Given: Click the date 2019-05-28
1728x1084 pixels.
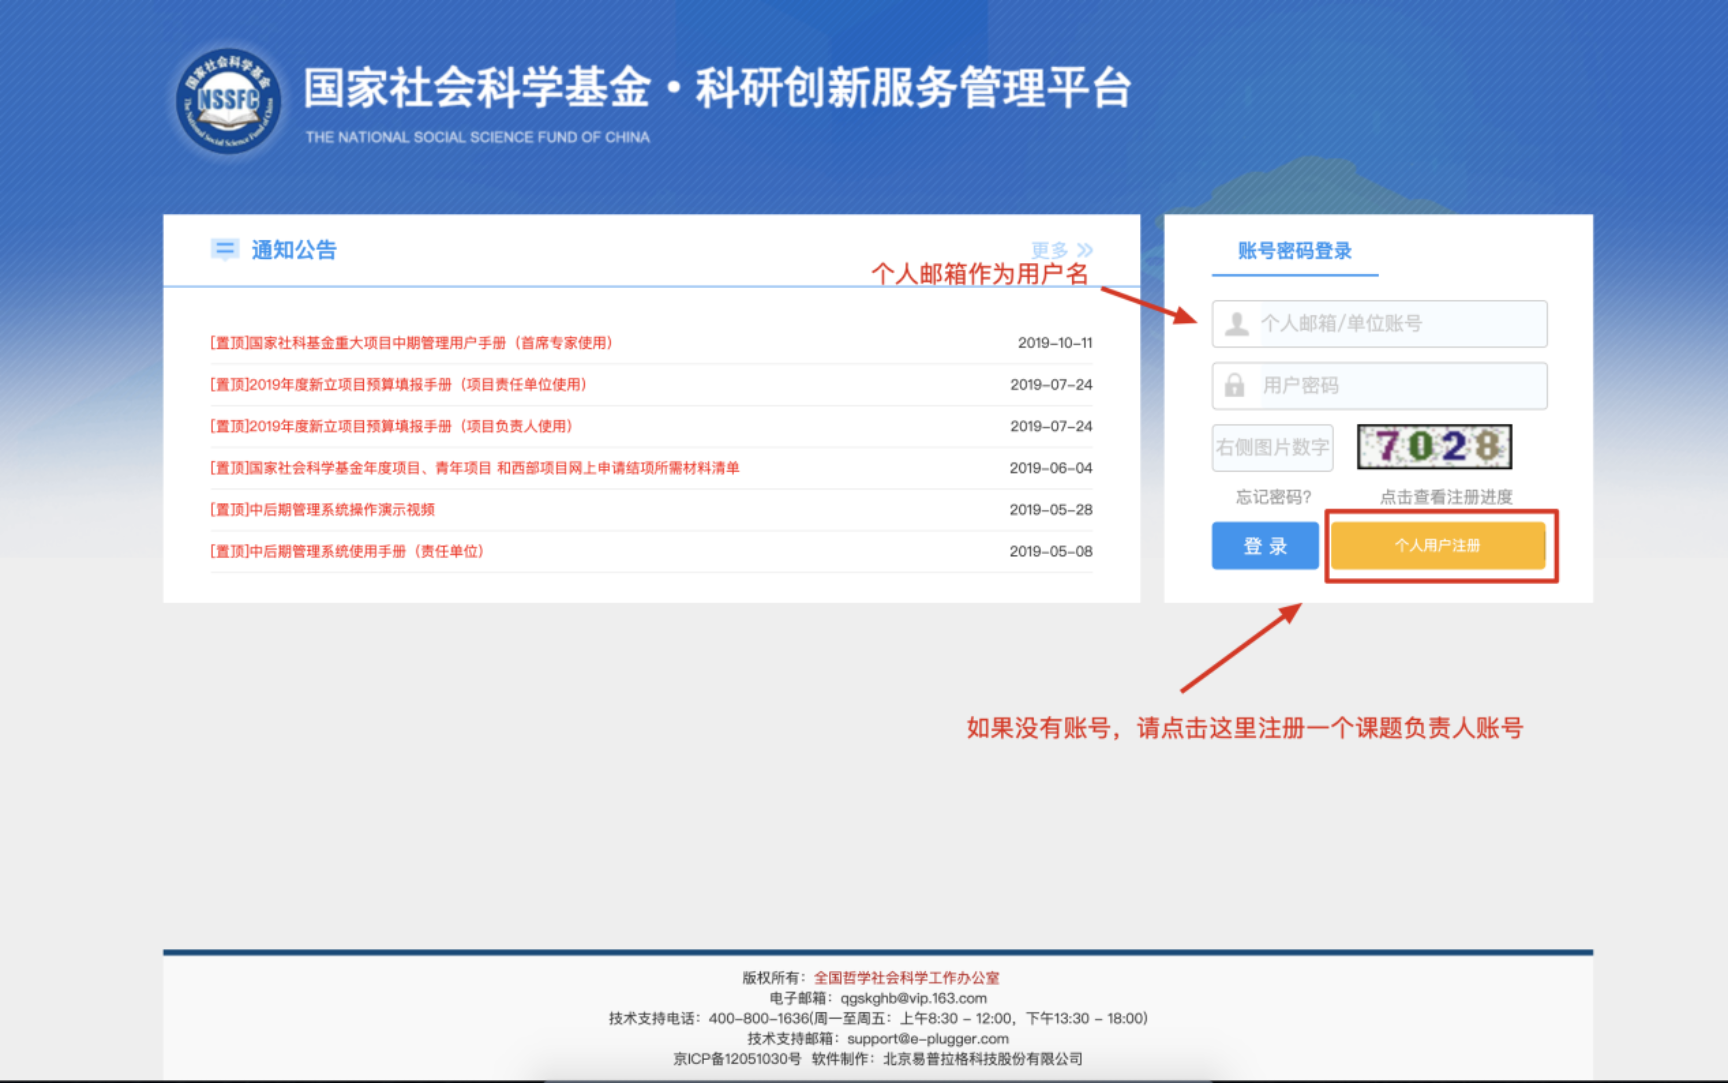Looking at the screenshot, I should click(1051, 510).
